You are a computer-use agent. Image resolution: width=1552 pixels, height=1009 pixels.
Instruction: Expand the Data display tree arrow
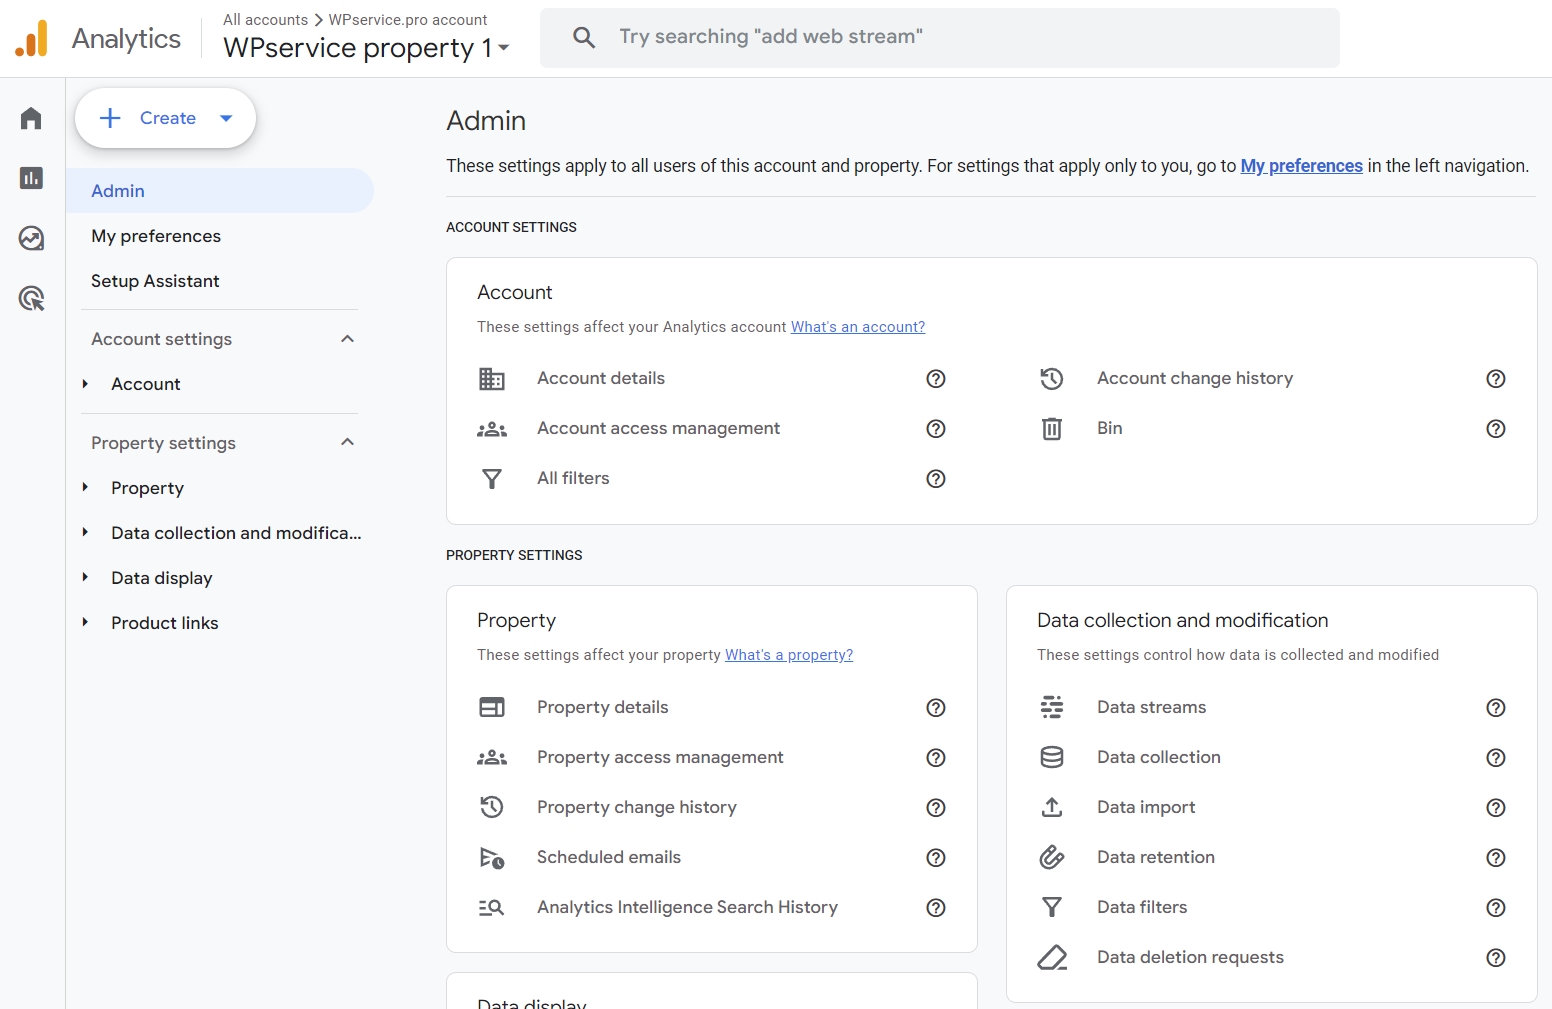[x=85, y=578]
